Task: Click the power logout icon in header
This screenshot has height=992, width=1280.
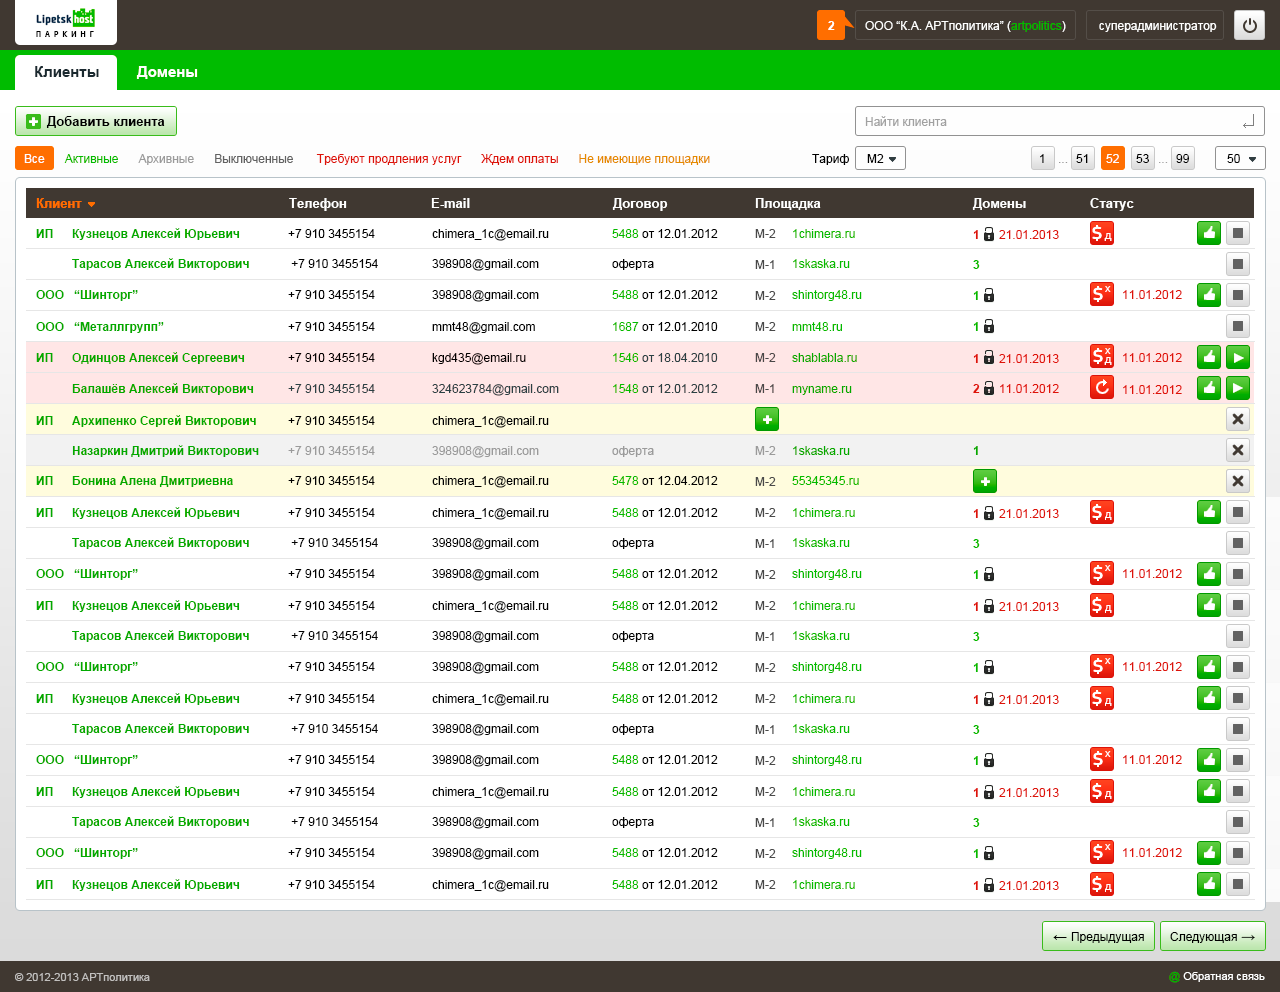Action: [1249, 26]
